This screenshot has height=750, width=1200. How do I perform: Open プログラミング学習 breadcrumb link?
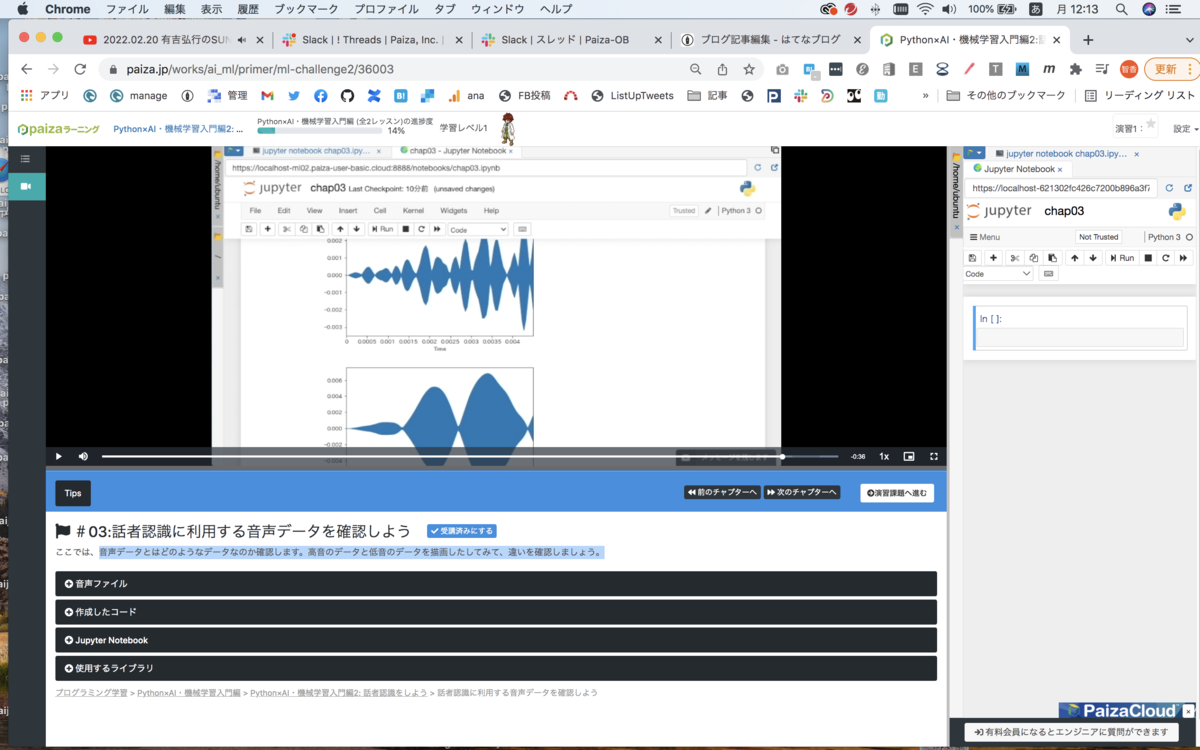tap(91, 692)
